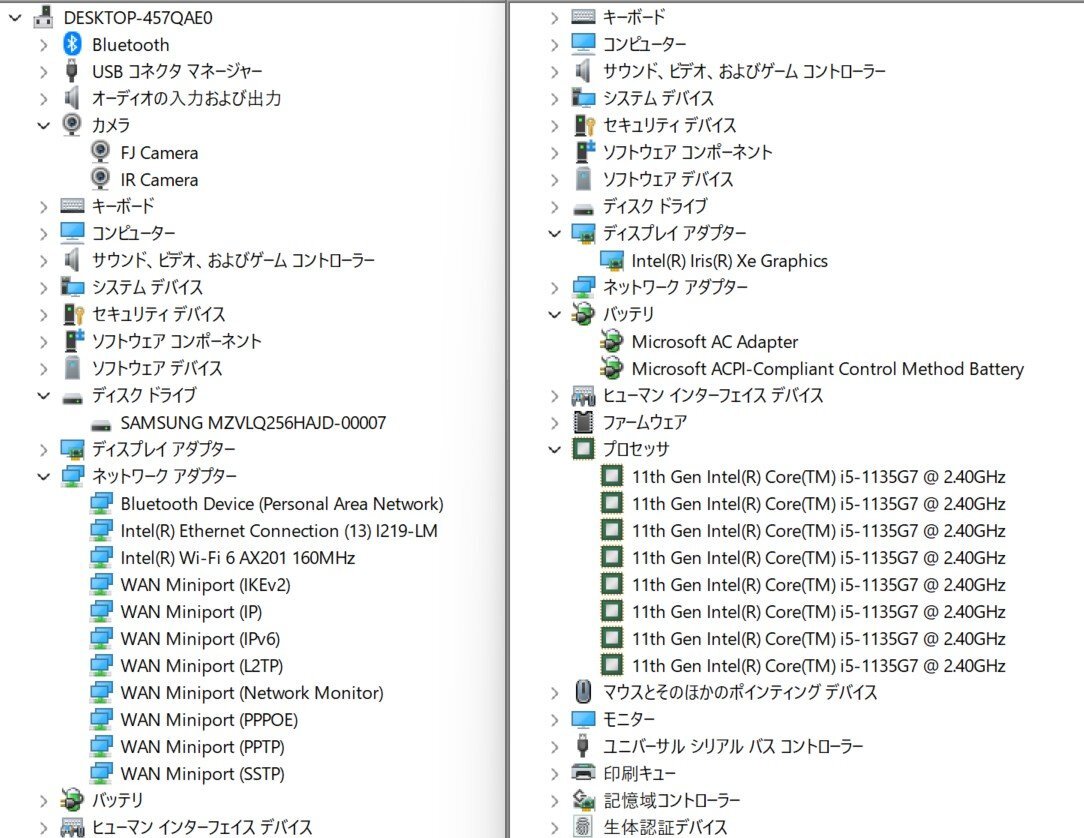Select WAN Miniport (Network Monitor) entry
This screenshot has height=838, width=1084.
[x=252, y=692]
